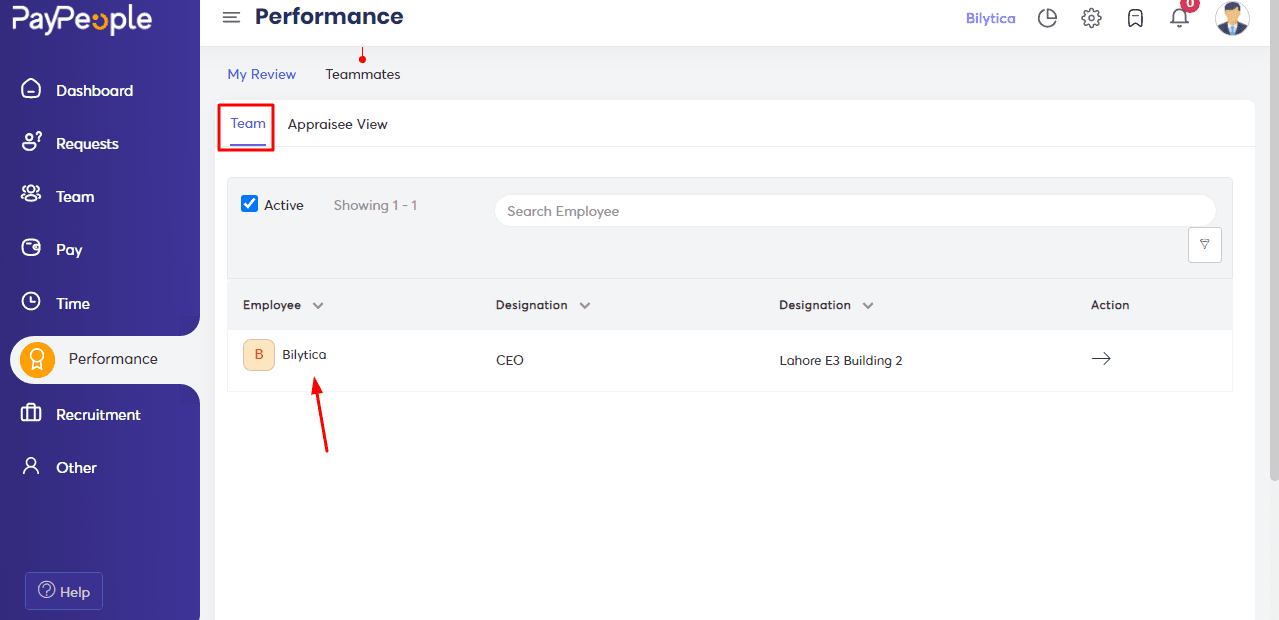Image resolution: width=1279 pixels, height=620 pixels.
Task: Click the Showing 1 - 1 count text
Action: point(375,205)
